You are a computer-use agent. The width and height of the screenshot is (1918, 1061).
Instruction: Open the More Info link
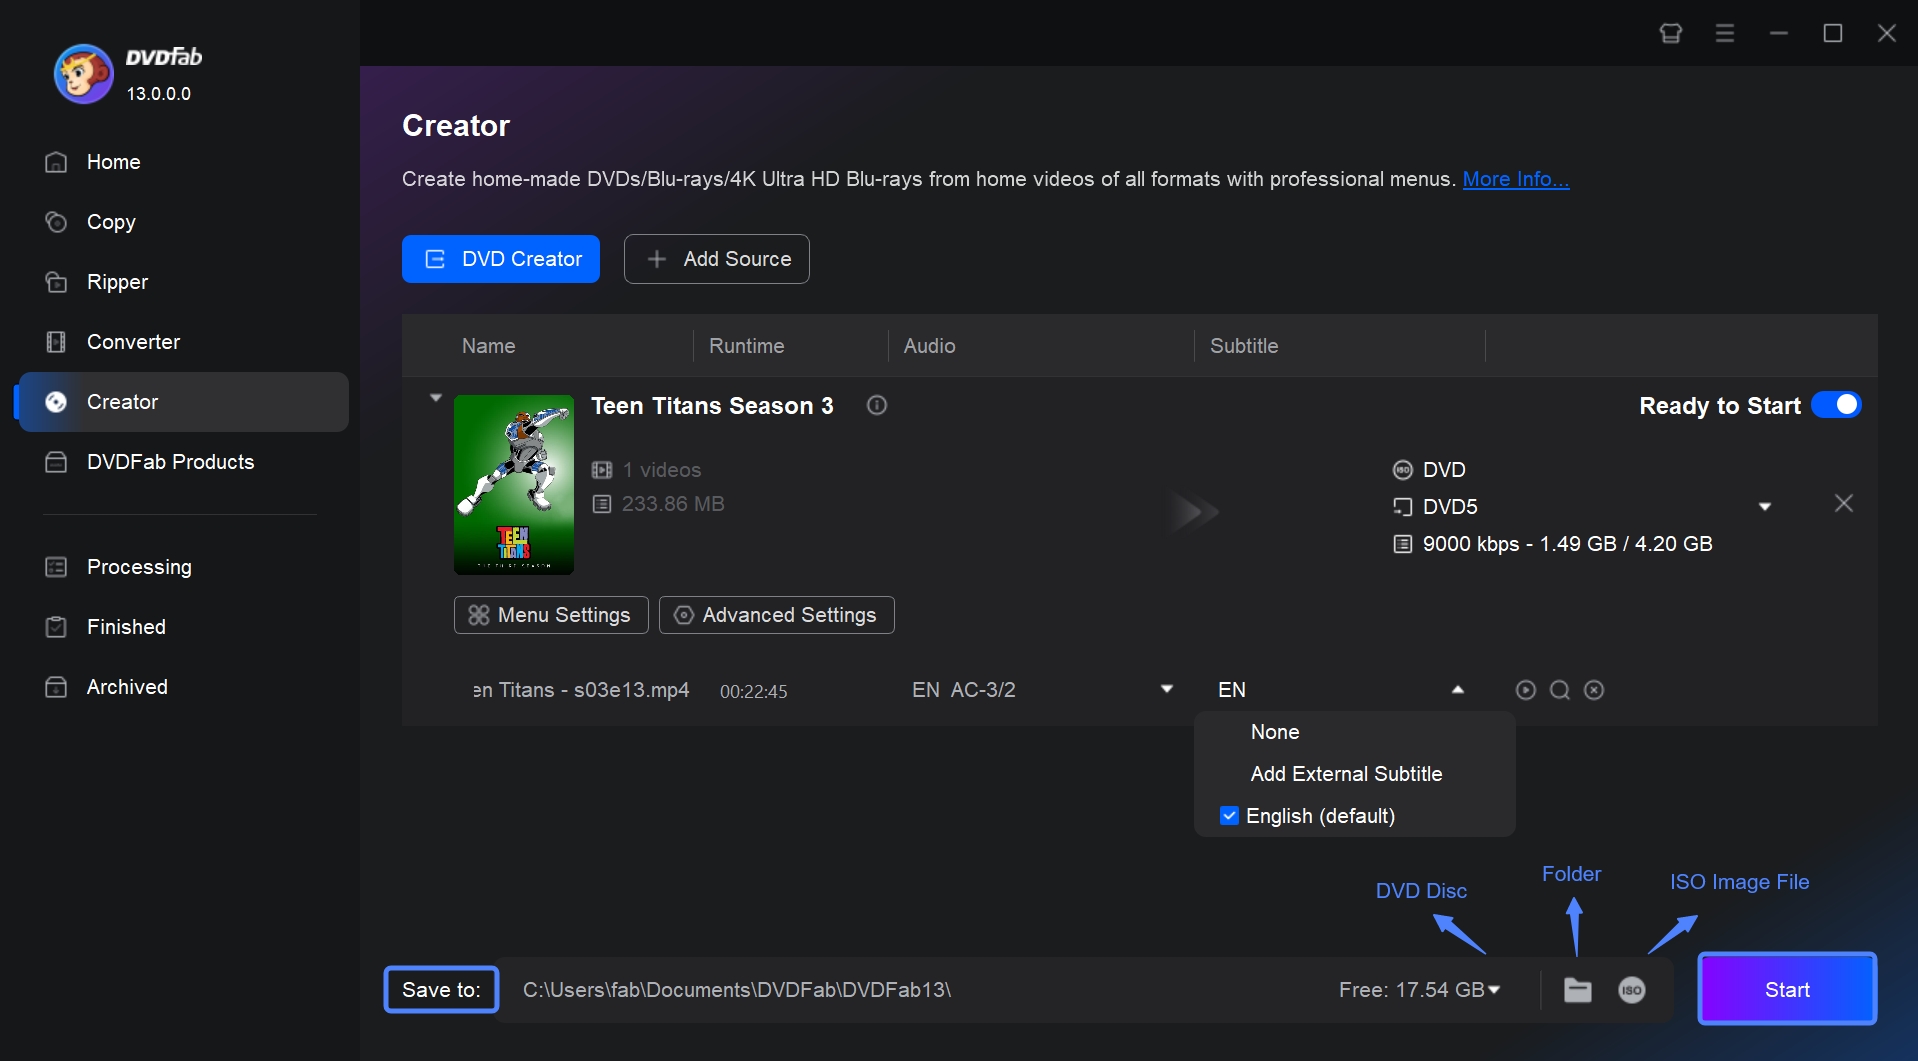coord(1515,180)
